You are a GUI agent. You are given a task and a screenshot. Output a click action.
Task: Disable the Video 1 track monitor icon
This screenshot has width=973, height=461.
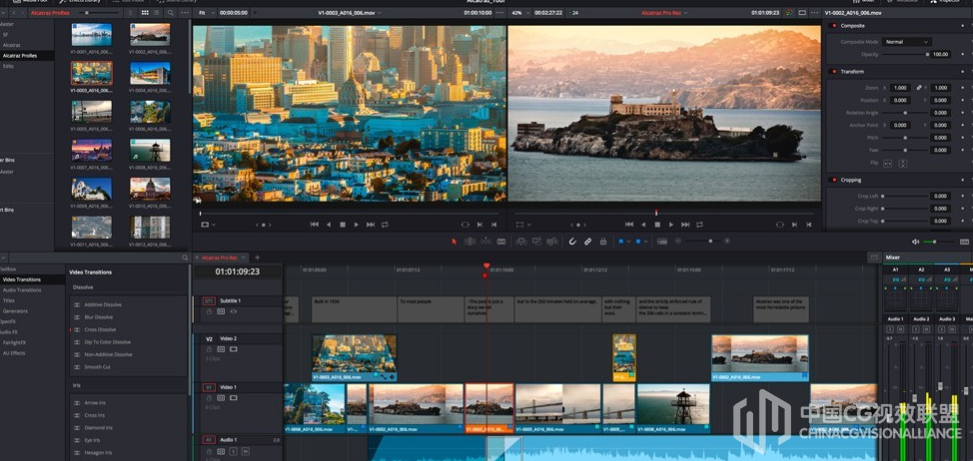(x=233, y=398)
